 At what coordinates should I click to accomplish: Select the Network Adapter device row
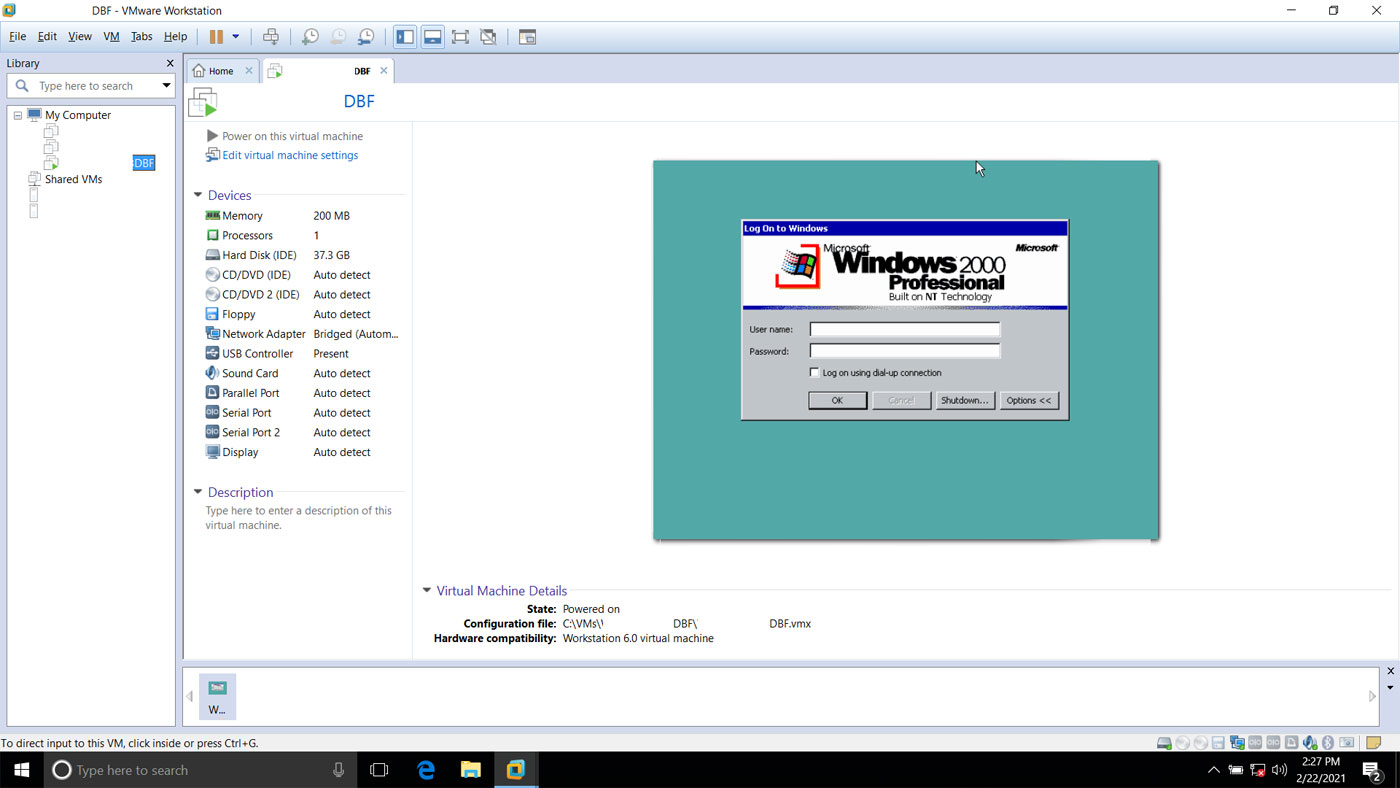[302, 334]
